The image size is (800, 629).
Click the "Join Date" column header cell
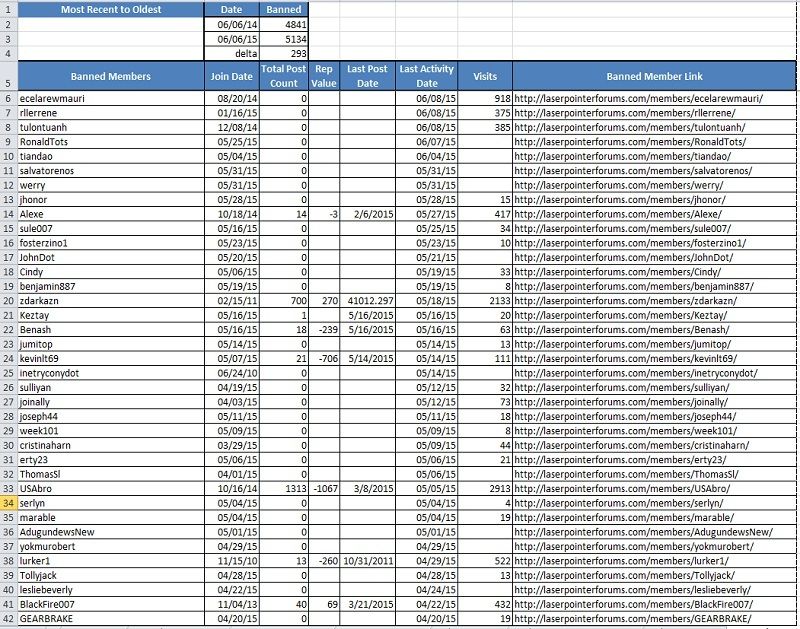232,76
